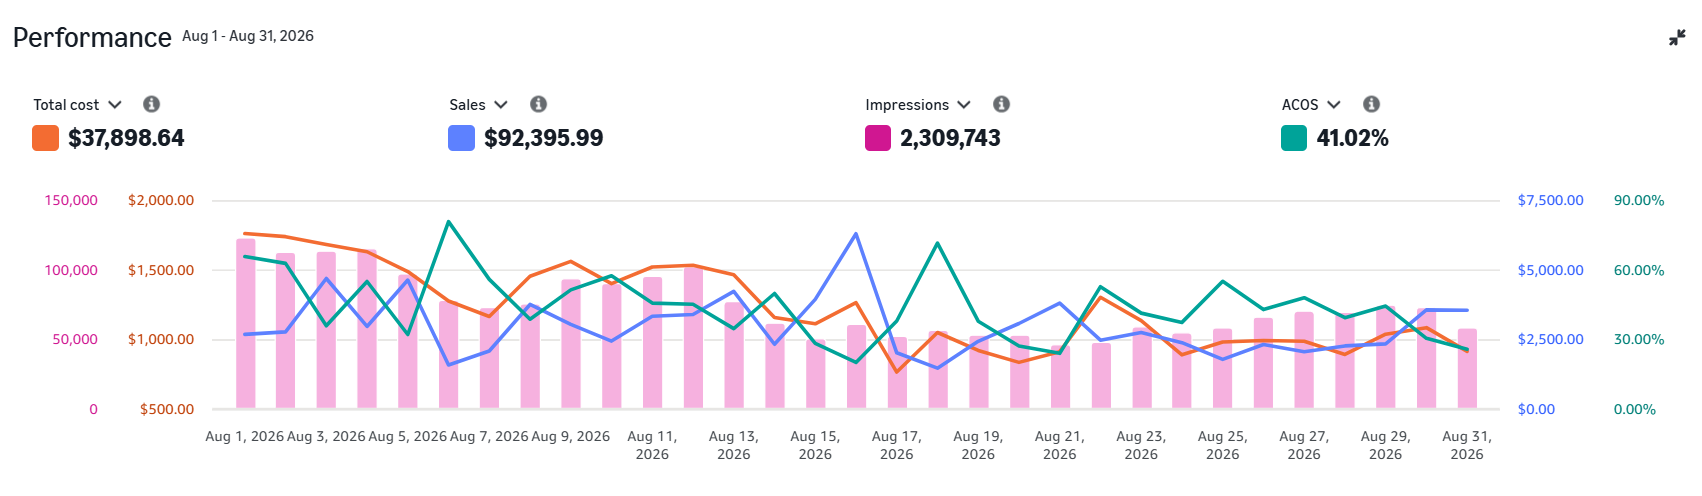The height and width of the screenshot is (496, 1702).
Task: Click the Aug 19, 2026 axis label
Action: point(978,445)
